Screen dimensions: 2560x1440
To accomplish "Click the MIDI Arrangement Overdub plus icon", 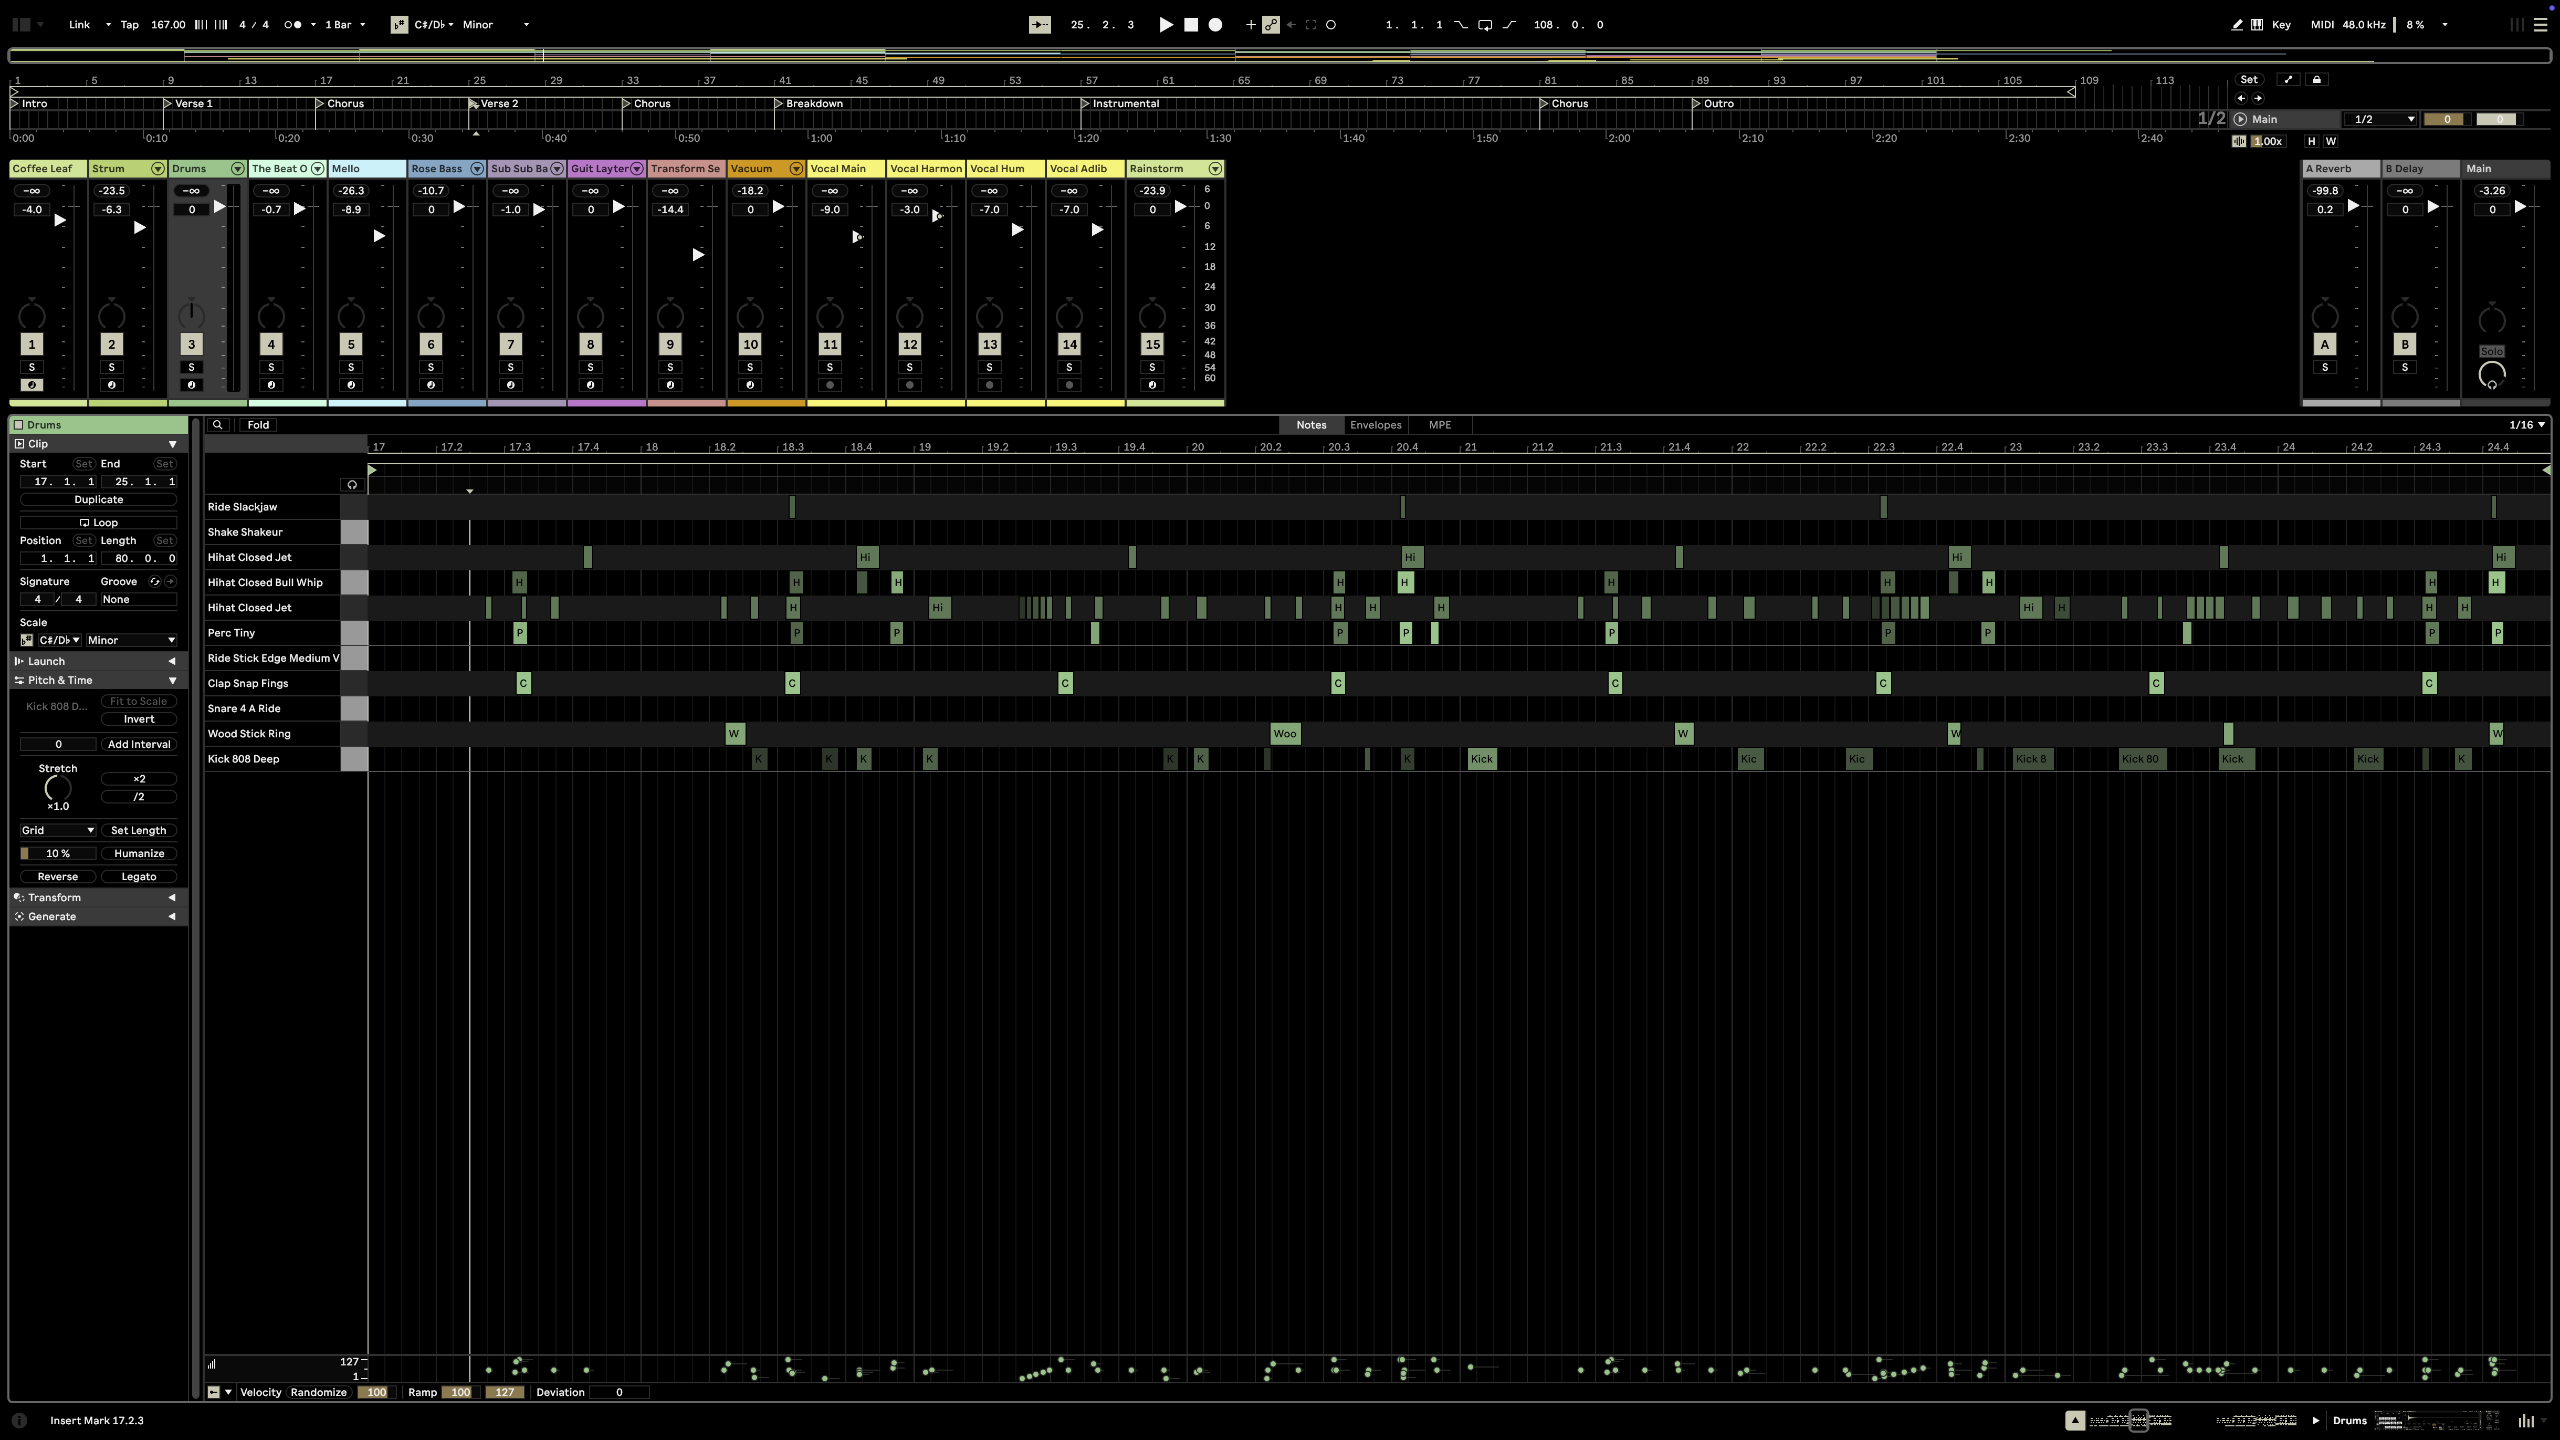I will point(1250,25).
